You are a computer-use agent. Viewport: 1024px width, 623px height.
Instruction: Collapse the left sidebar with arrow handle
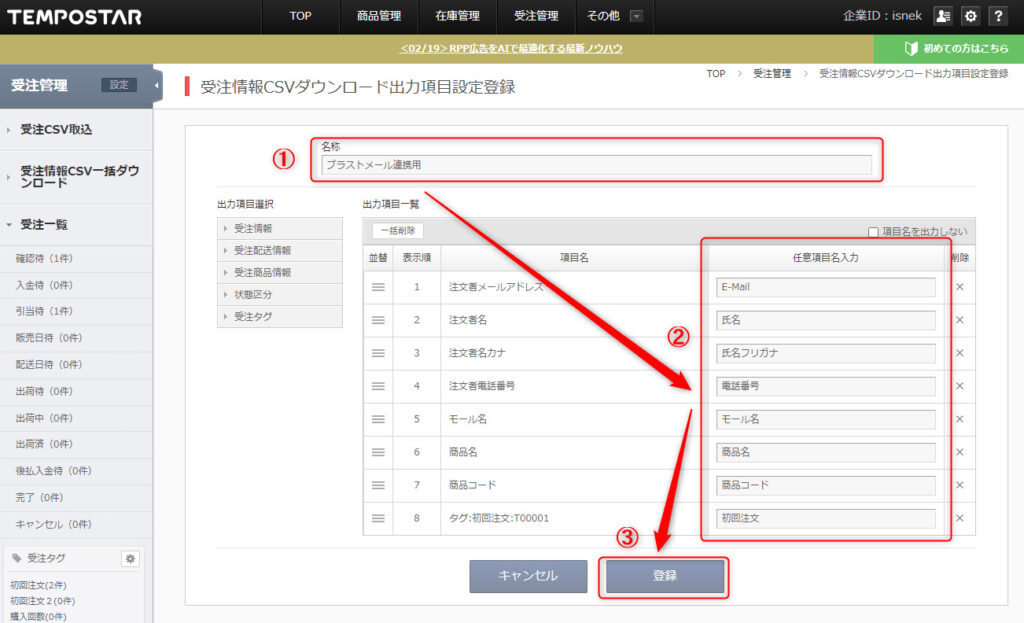coord(157,85)
